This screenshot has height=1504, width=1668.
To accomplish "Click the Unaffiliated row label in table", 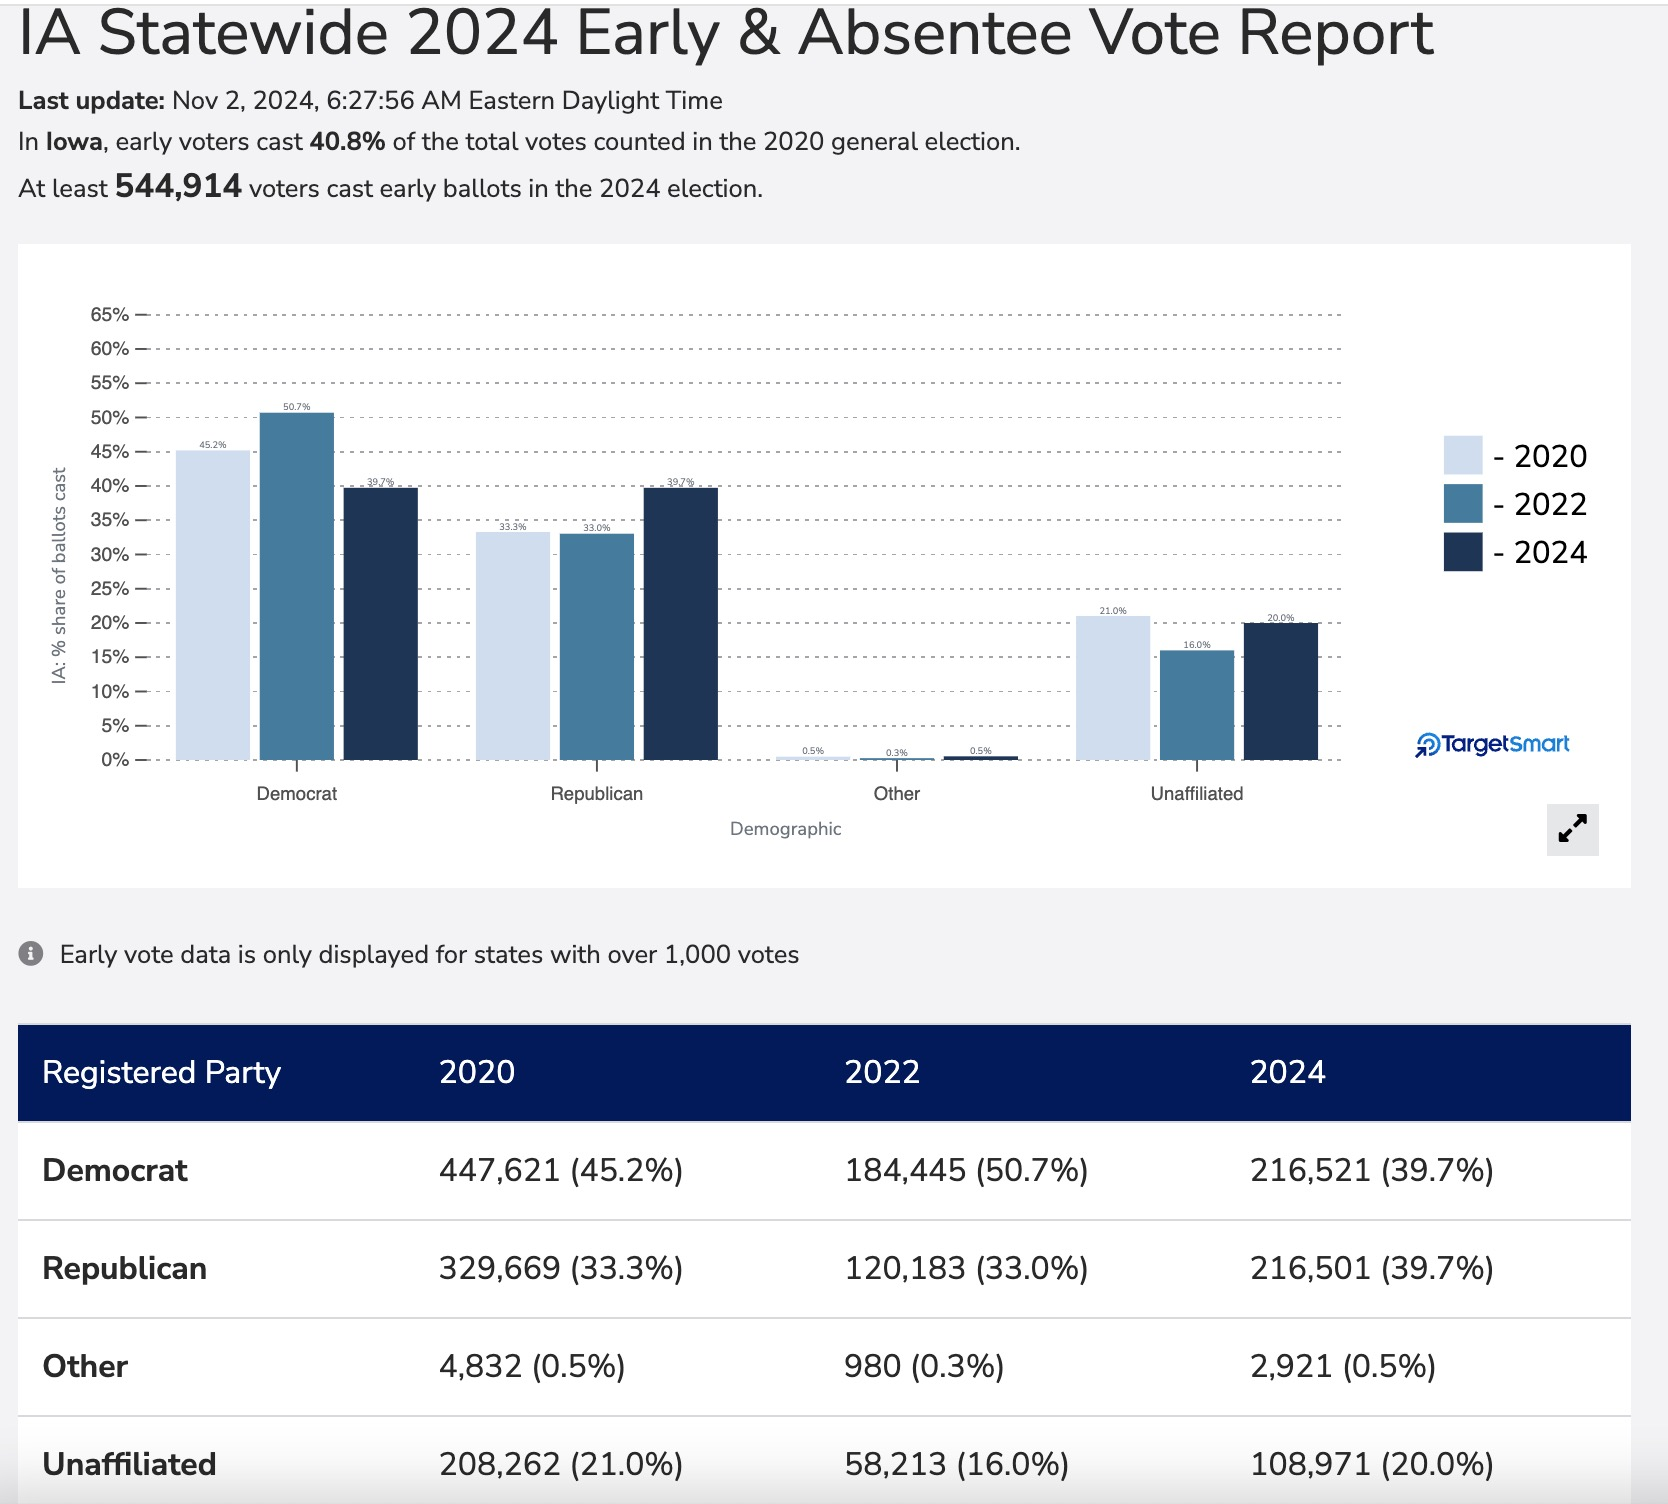I will (129, 1464).
